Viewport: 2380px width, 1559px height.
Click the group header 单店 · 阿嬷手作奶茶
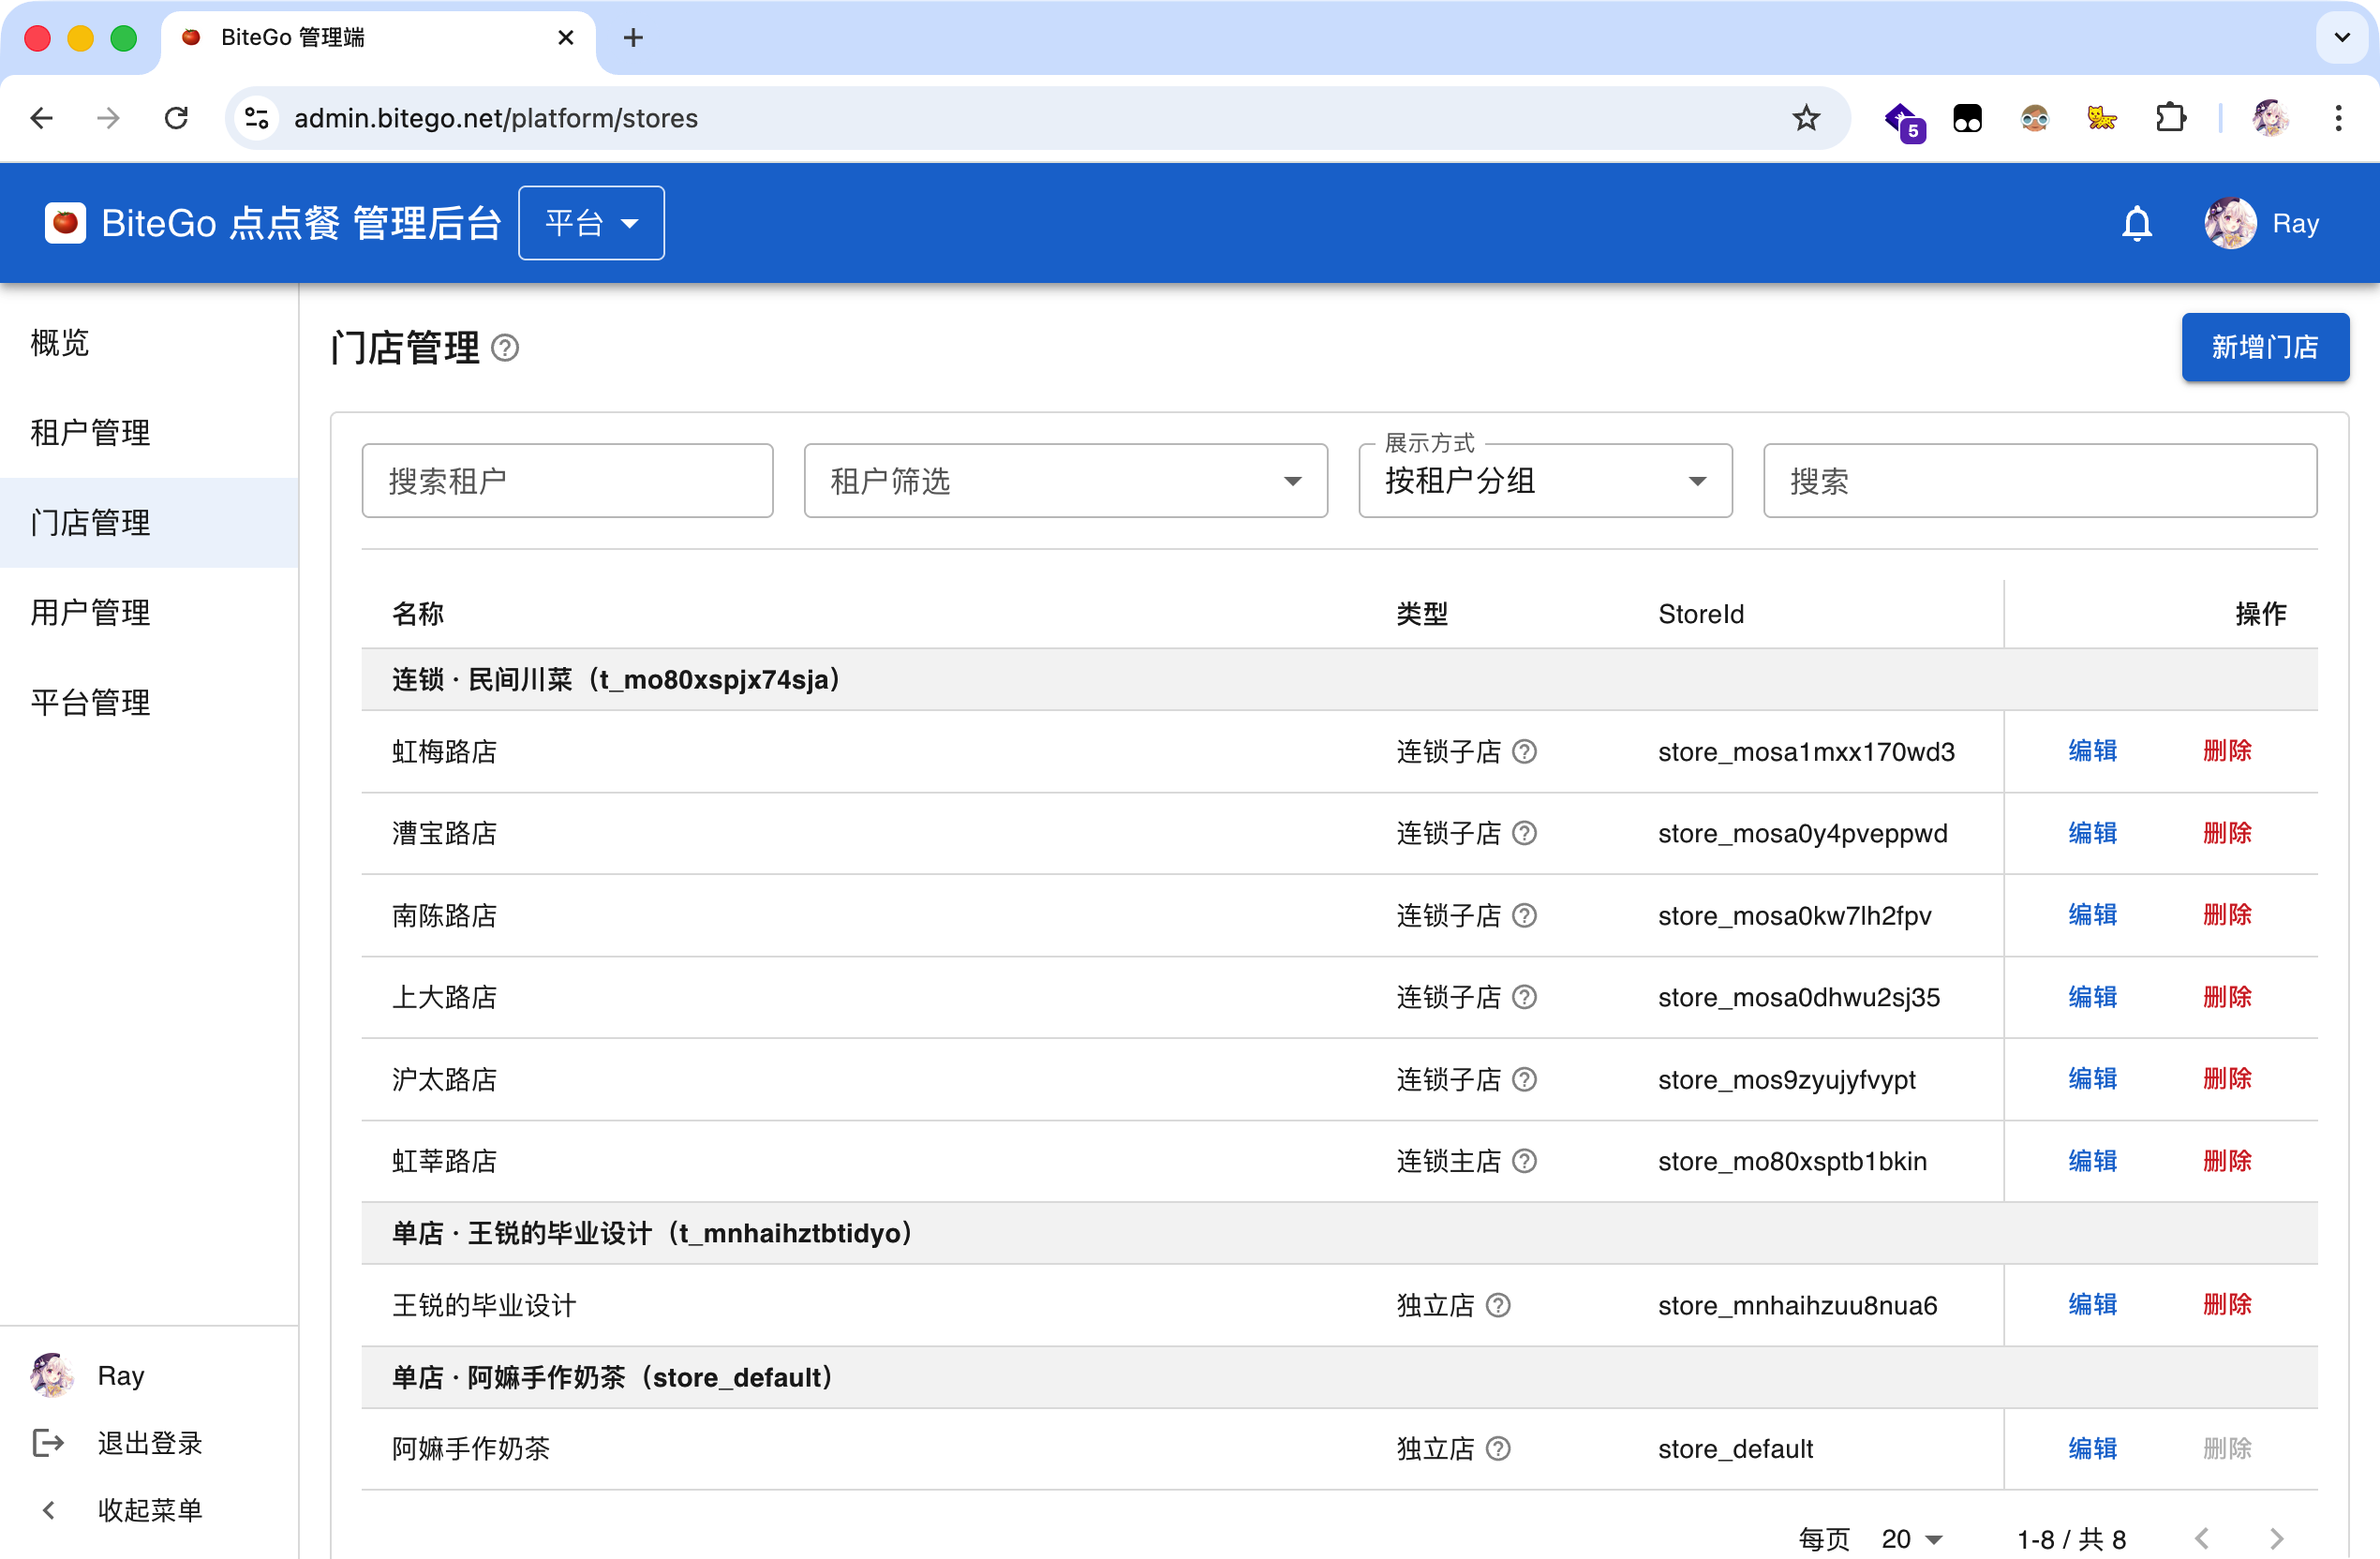click(1339, 1377)
